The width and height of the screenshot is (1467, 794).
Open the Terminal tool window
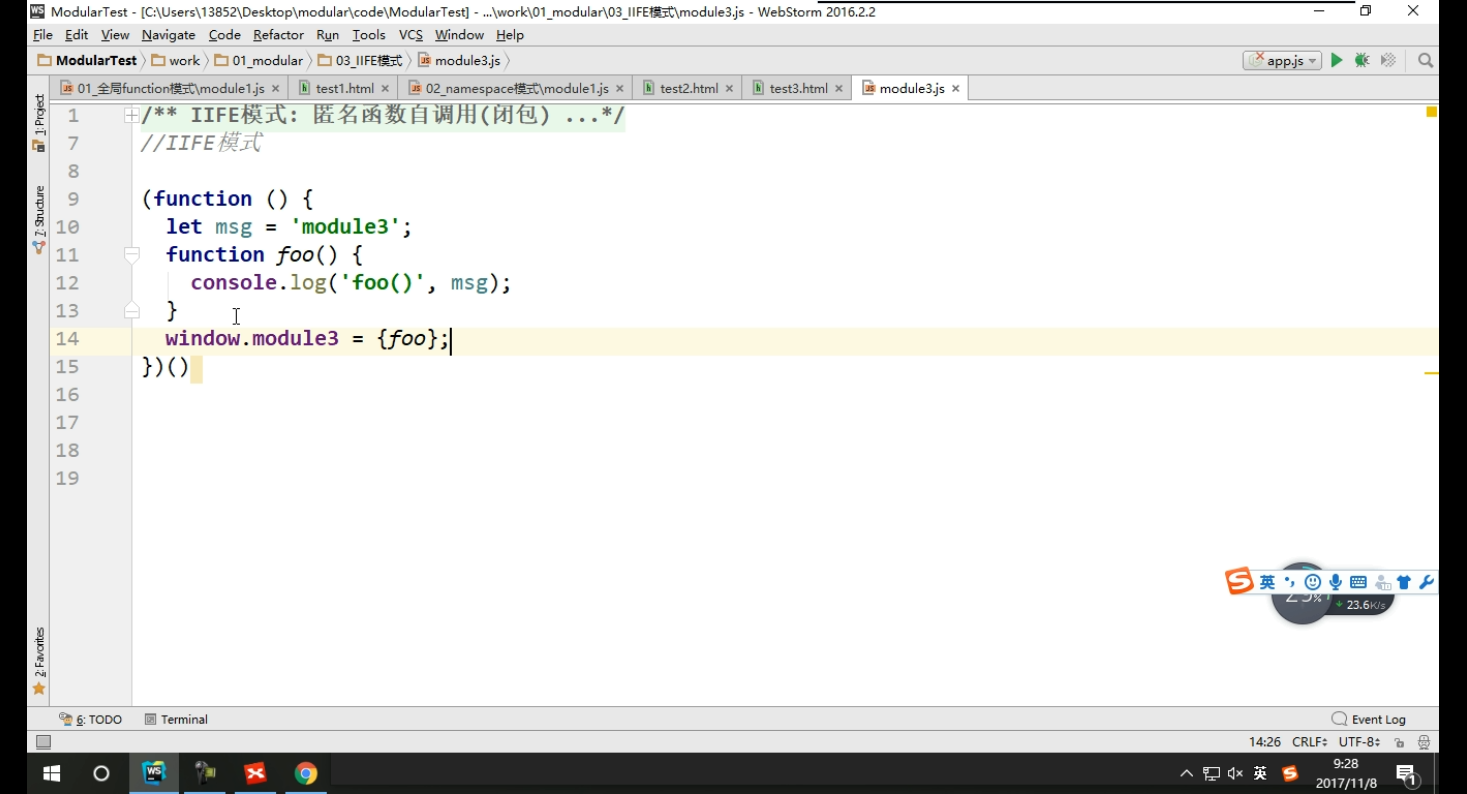click(x=176, y=719)
